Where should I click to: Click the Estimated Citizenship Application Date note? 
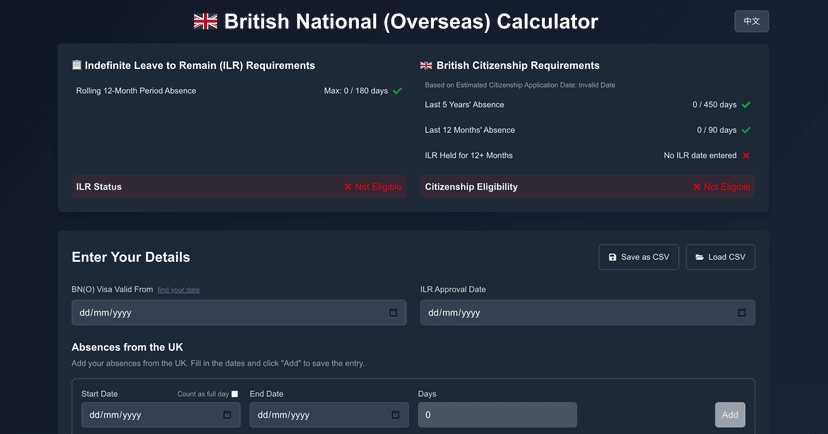pyautogui.click(x=520, y=85)
